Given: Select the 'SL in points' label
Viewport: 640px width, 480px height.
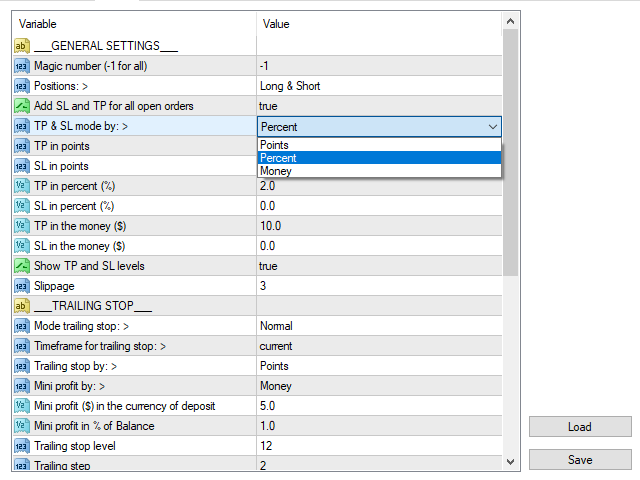Looking at the screenshot, I should (x=61, y=166).
